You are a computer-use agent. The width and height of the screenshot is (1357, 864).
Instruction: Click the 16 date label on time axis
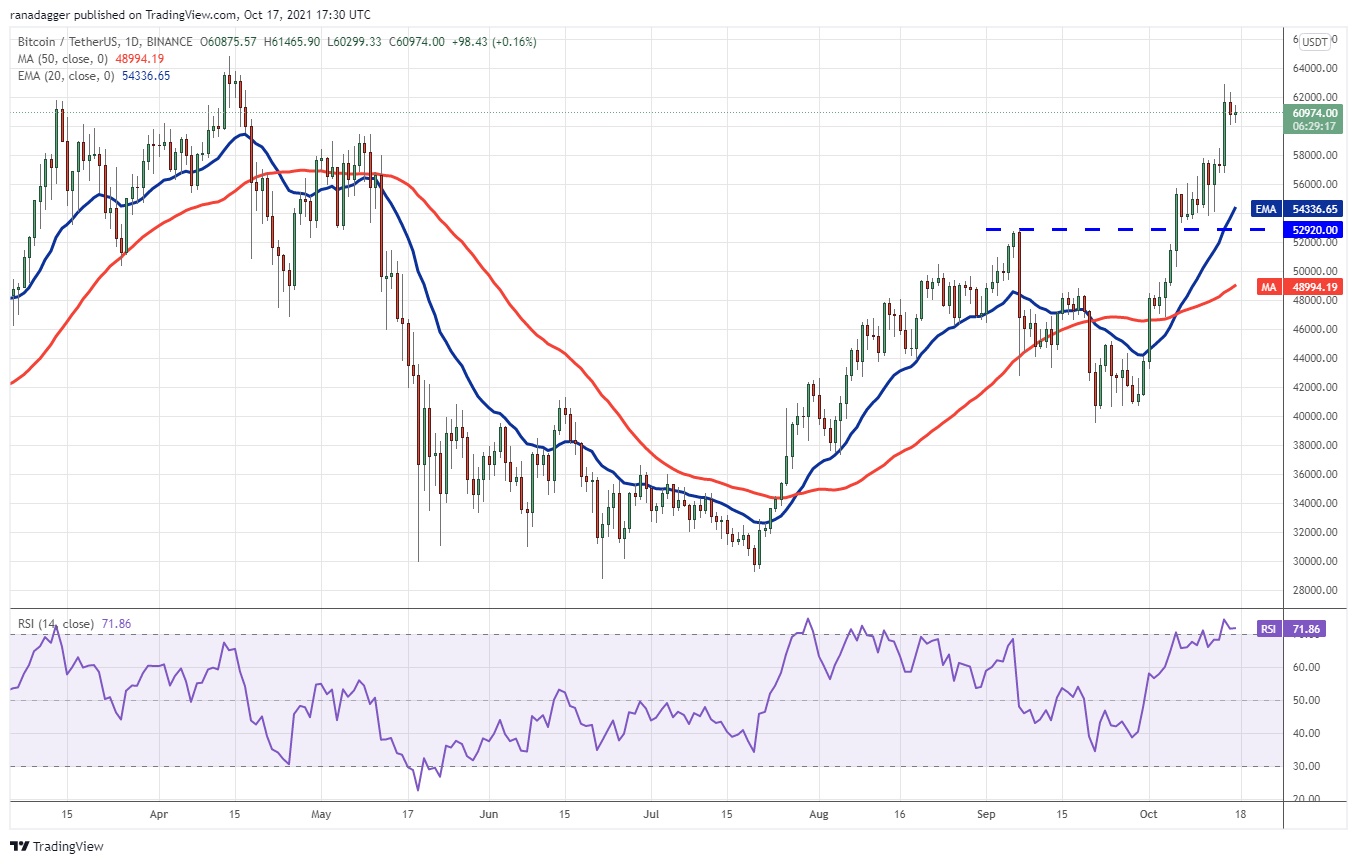click(x=899, y=815)
